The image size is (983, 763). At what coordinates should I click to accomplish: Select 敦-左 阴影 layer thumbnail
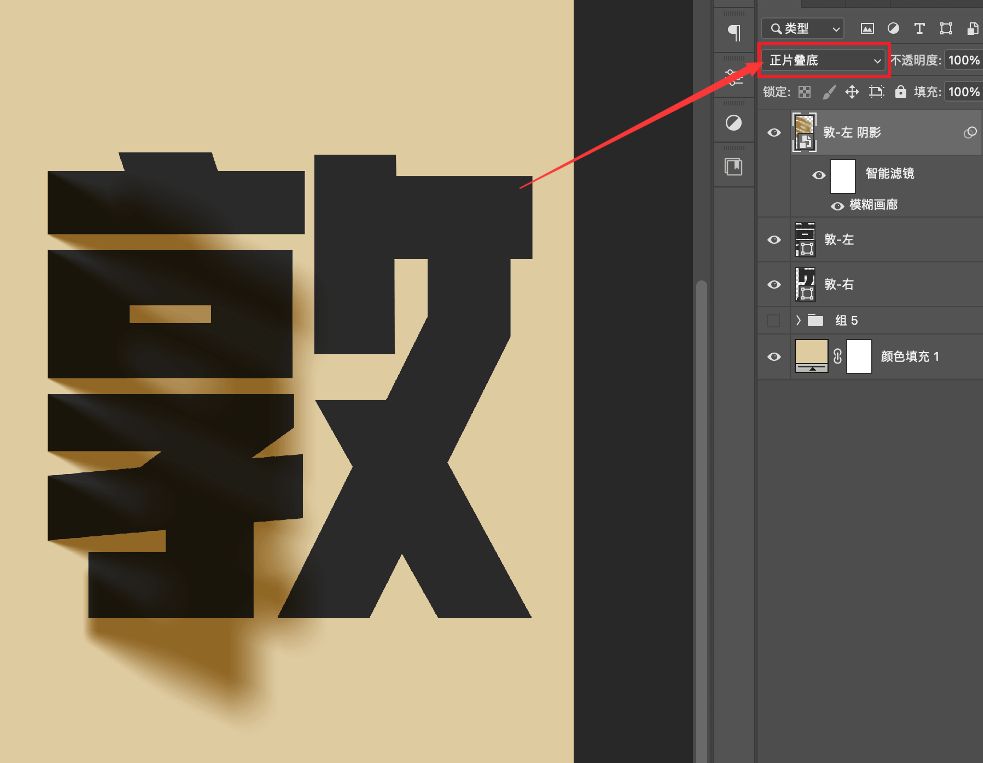[804, 132]
